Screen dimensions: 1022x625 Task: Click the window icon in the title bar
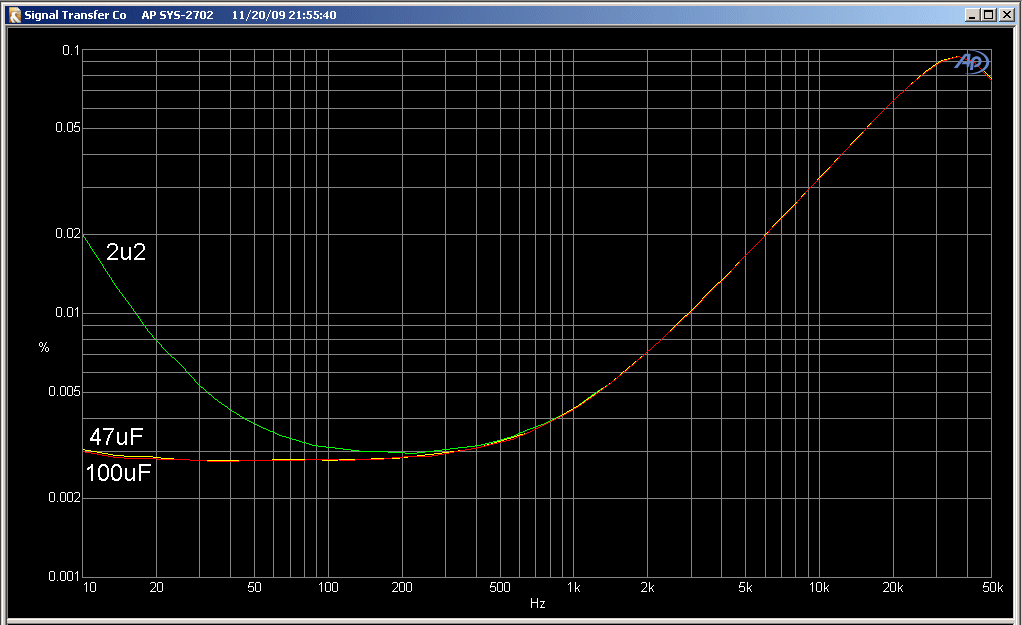click(x=15, y=15)
